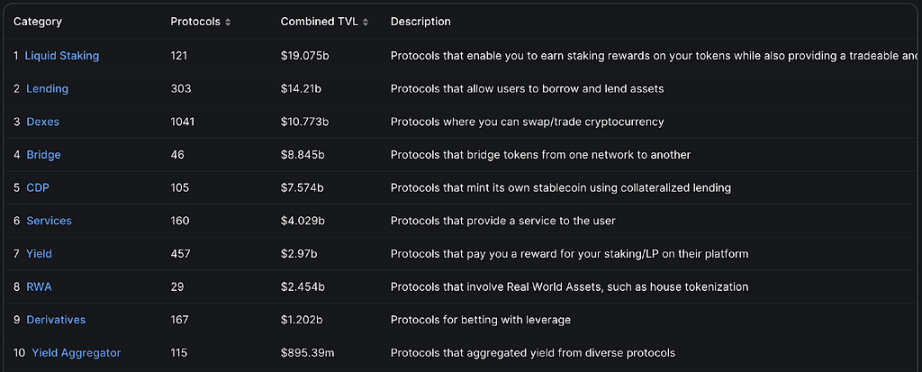This screenshot has height=372, width=922.
Task: Sort by Protocols column arrow icon
Action: 228,22
